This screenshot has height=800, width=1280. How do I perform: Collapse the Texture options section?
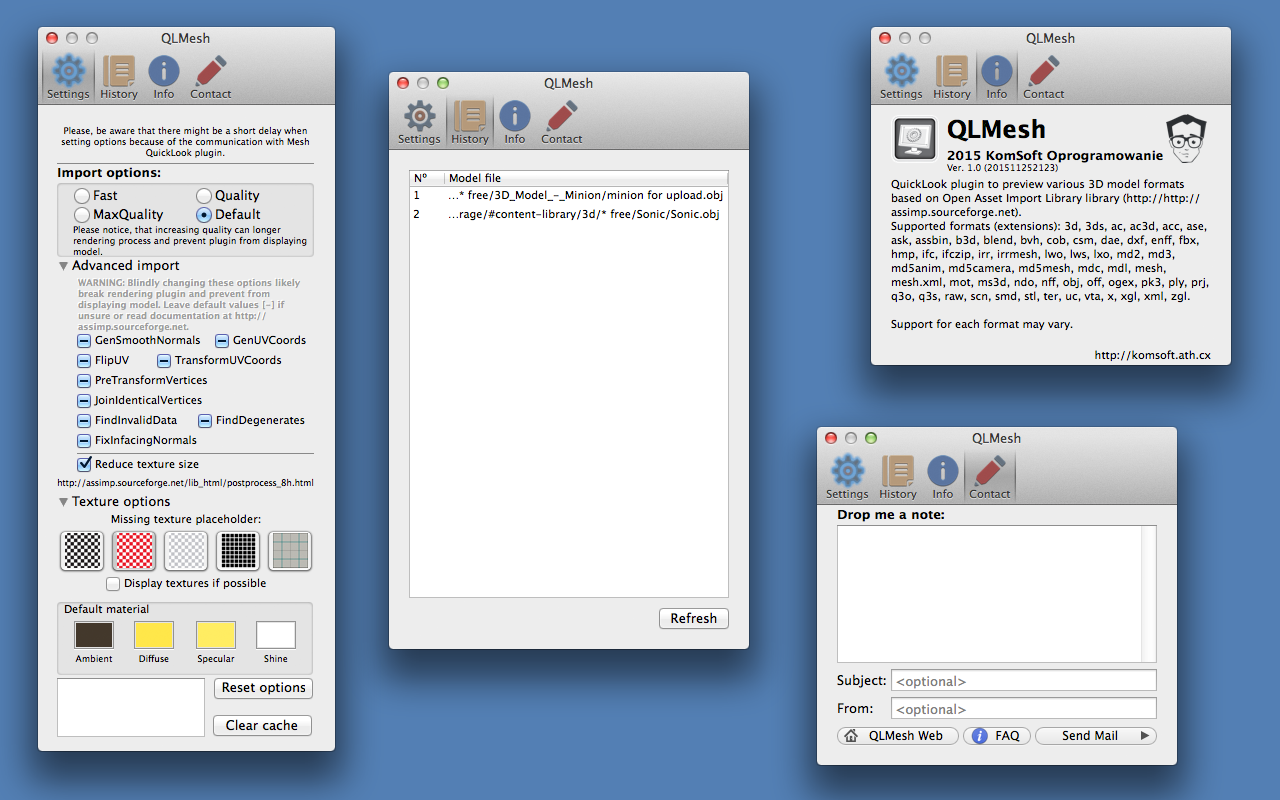(x=64, y=502)
